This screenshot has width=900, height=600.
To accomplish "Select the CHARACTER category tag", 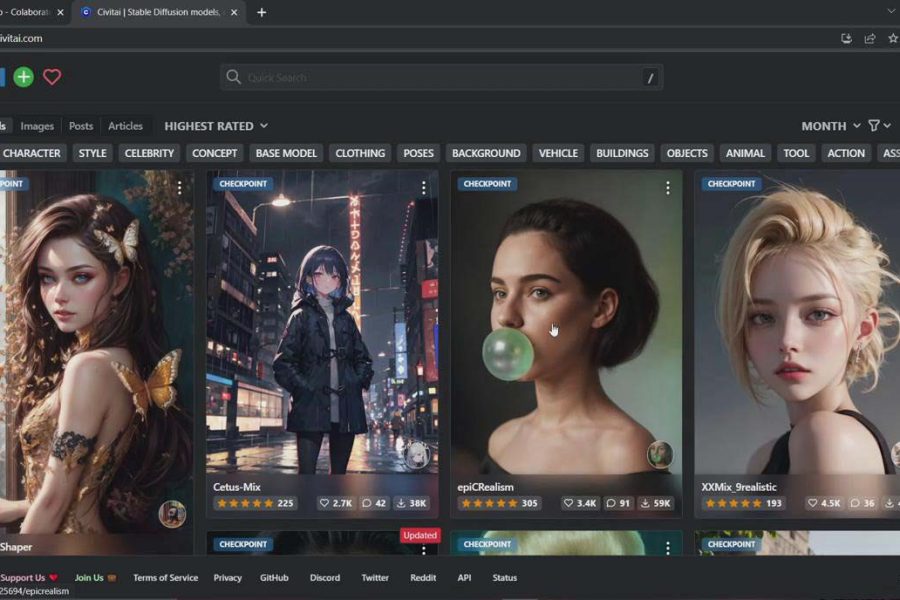I will (32, 153).
